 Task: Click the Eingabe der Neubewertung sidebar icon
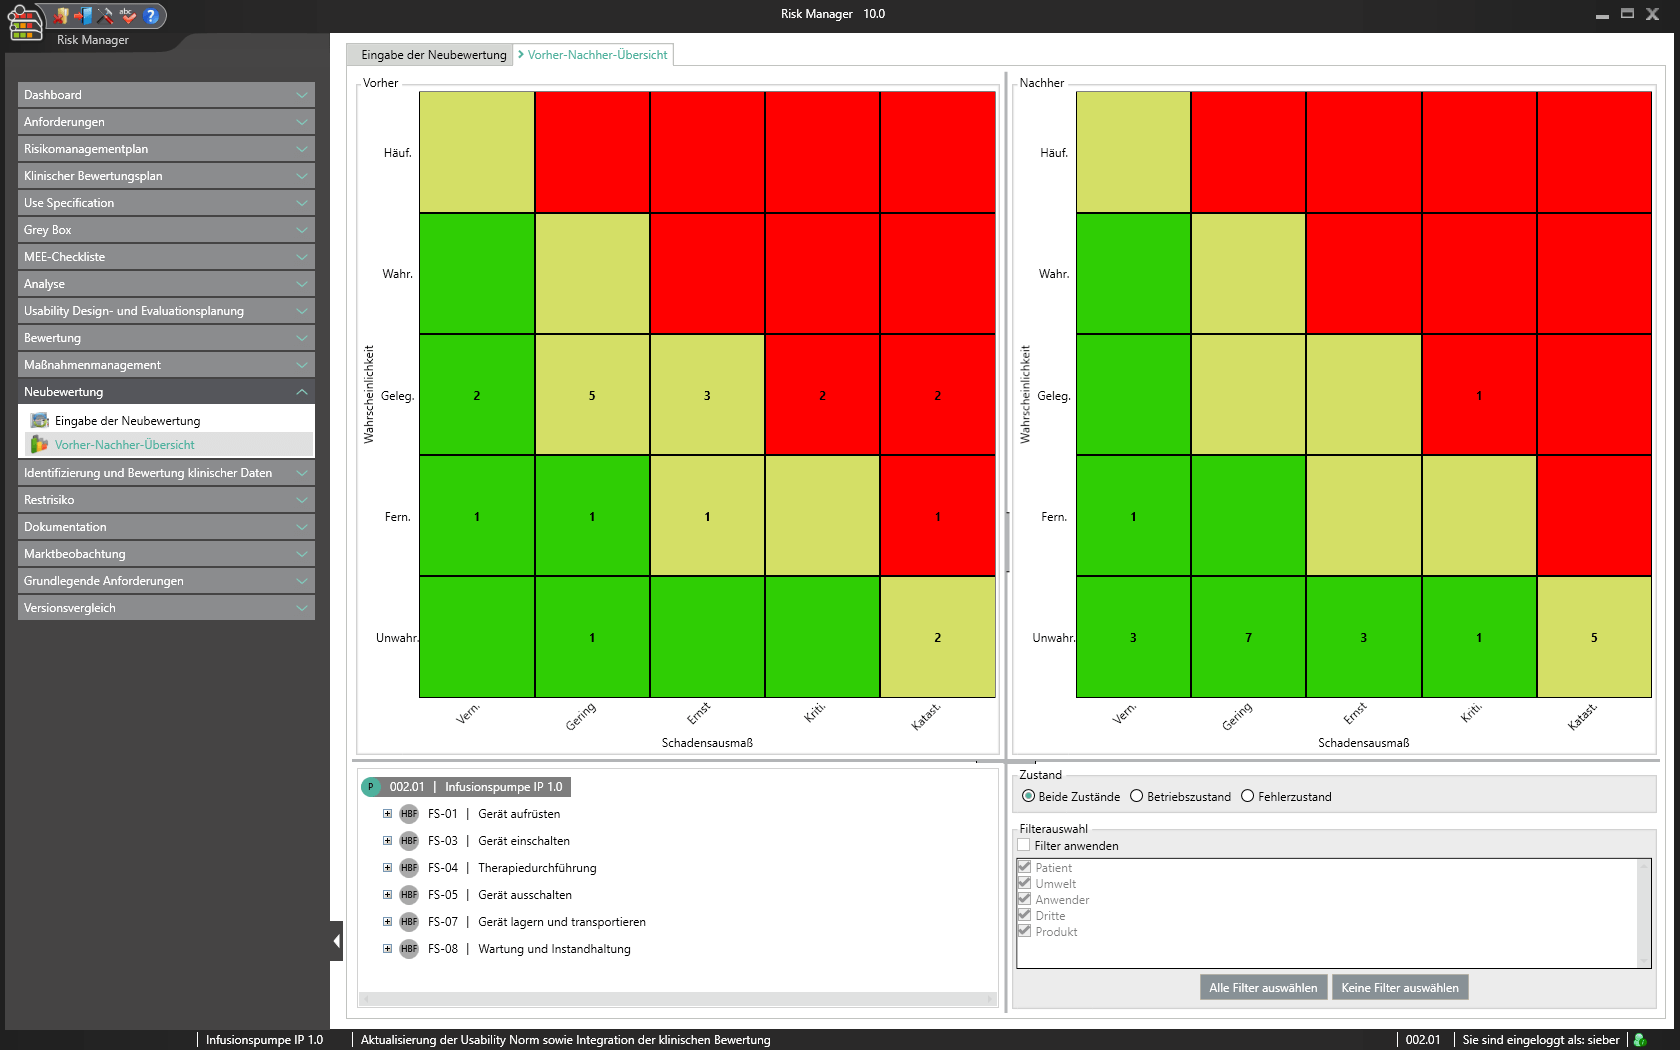[40, 421]
